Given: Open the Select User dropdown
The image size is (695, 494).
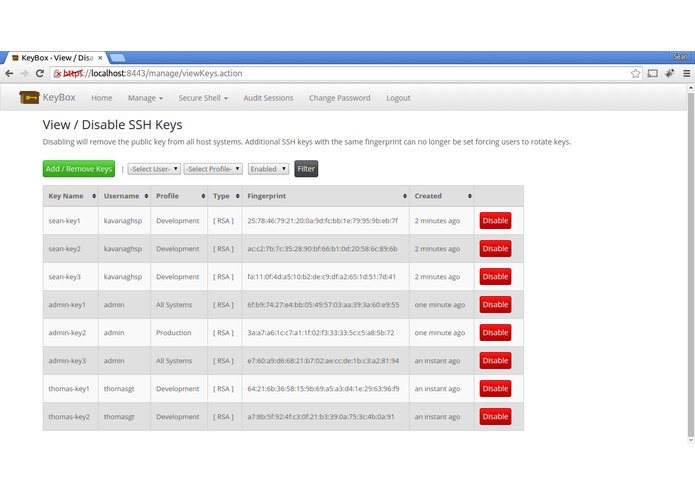Looking at the screenshot, I should click(x=154, y=169).
